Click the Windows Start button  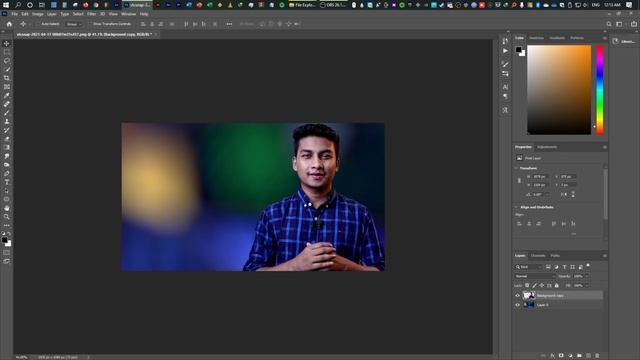point(6,5)
